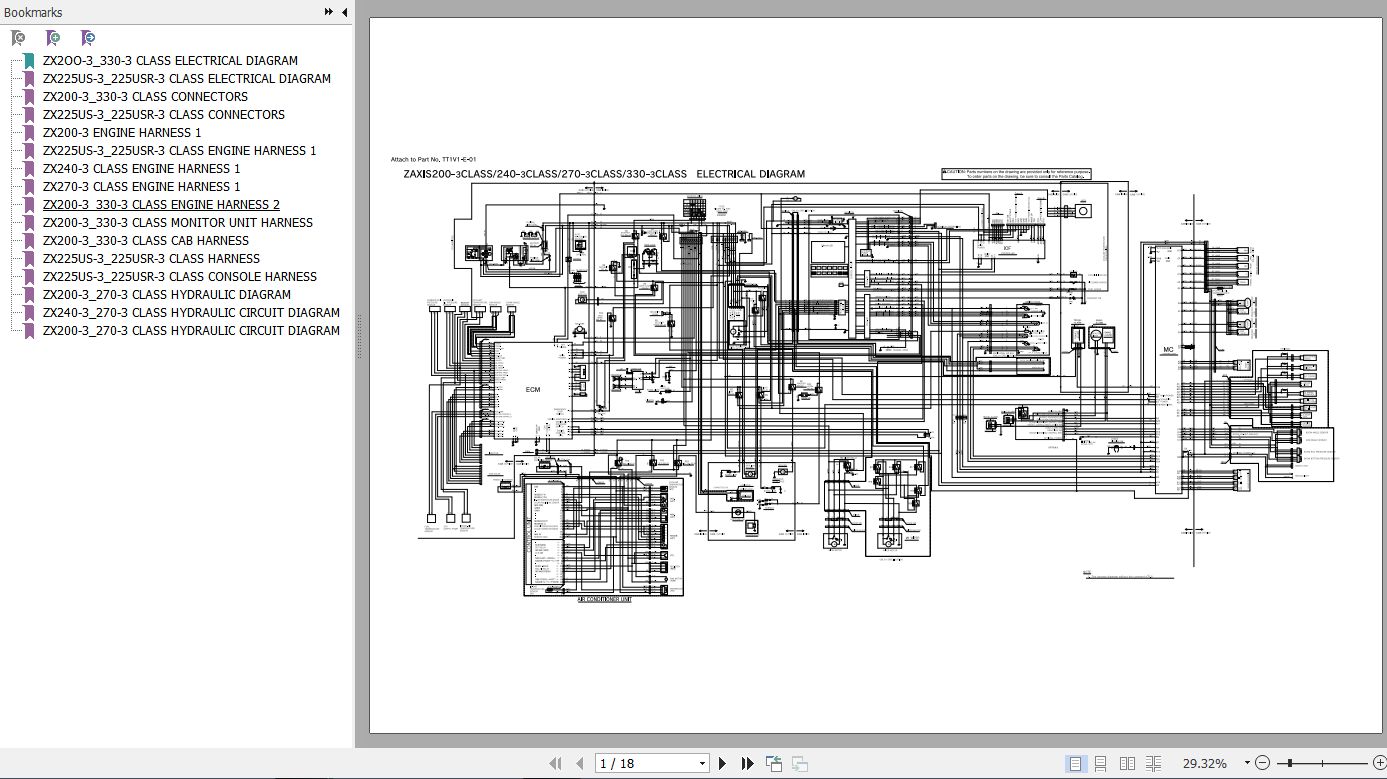Expand bookmarks panel options double arrow

point(329,12)
